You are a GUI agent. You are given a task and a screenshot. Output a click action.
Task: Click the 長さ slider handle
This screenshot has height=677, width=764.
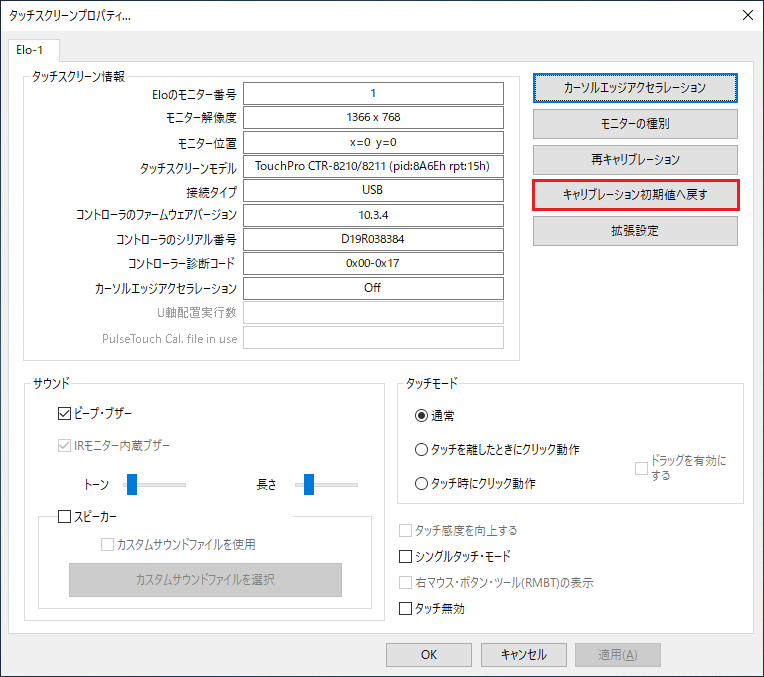(x=309, y=485)
